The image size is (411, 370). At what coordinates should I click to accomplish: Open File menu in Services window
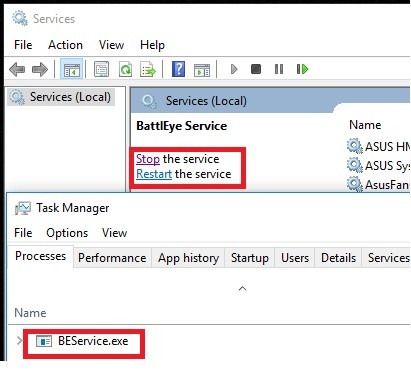[23, 45]
